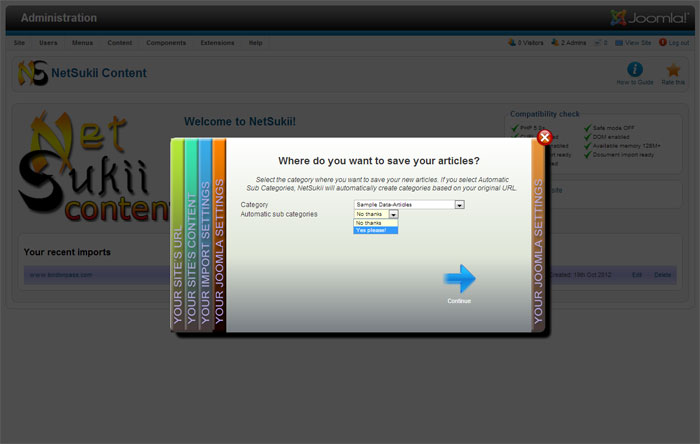
Task: Click the 'Compatibility check' title
Action: click(545, 114)
